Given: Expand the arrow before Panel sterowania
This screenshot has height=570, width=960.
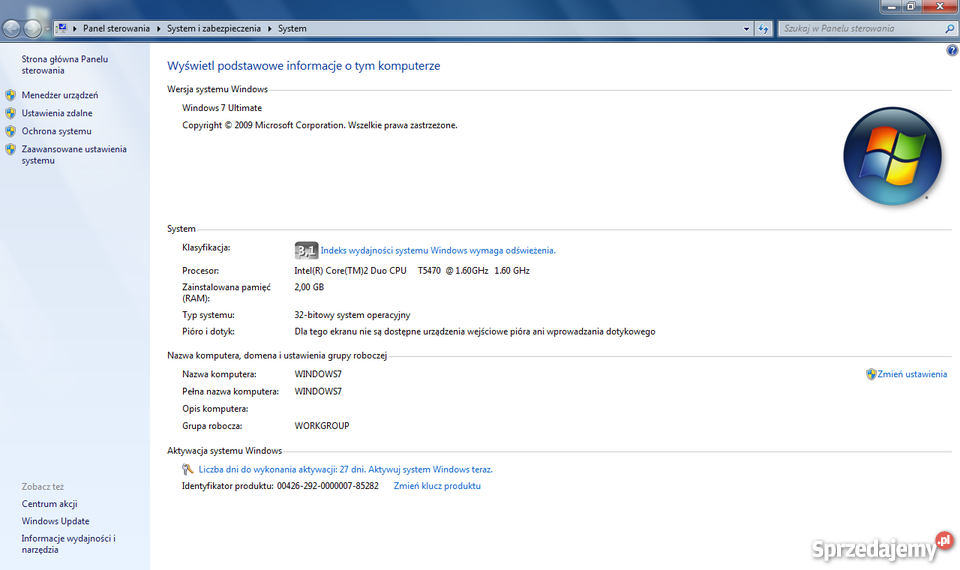Looking at the screenshot, I should (x=75, y=29).
